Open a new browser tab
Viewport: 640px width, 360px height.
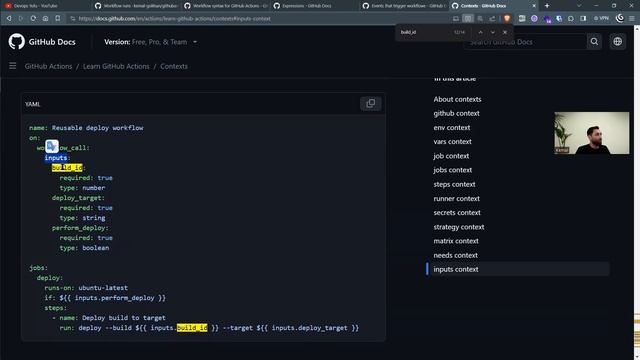pos(547,6)
